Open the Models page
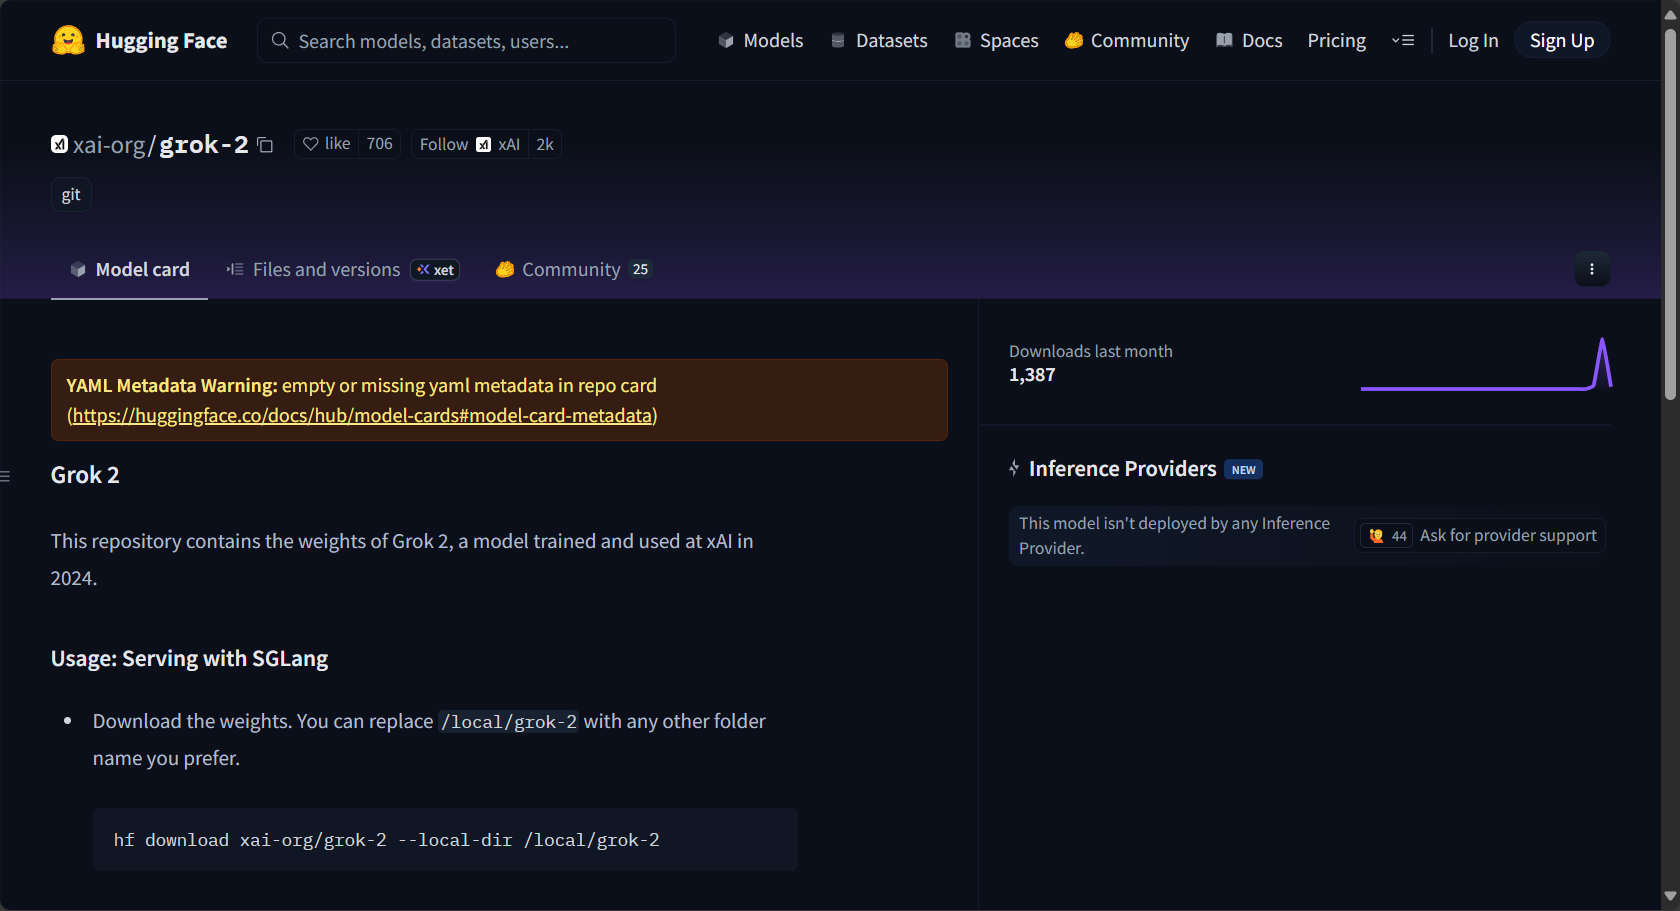 761,41
